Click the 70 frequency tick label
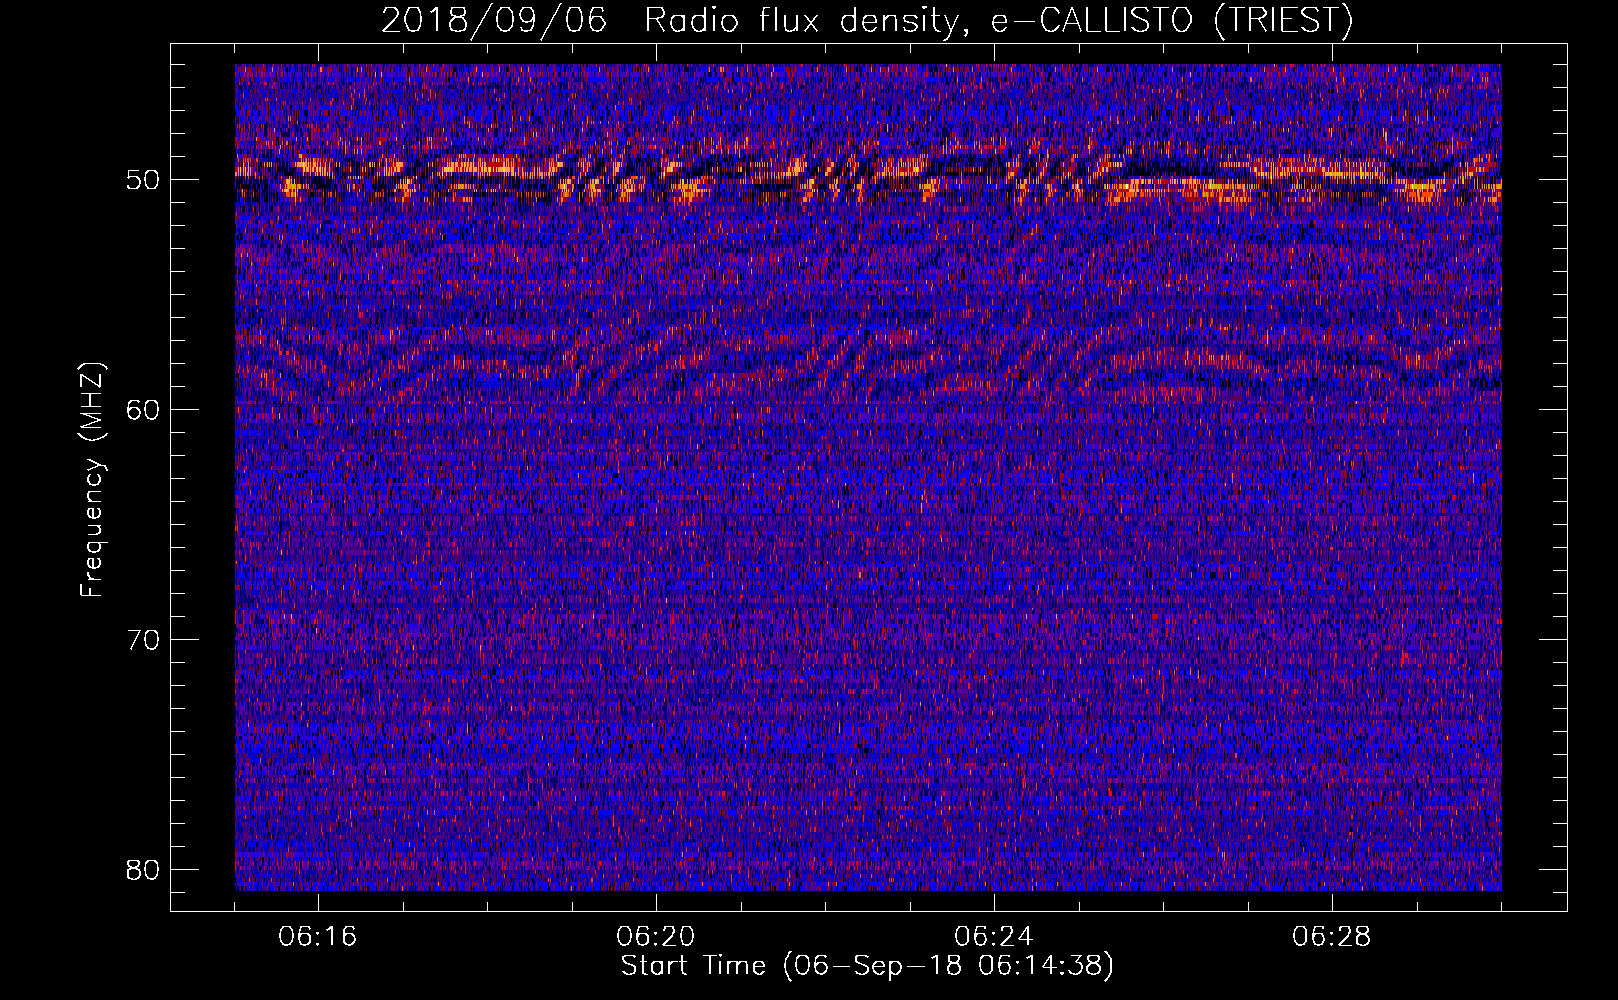Screen dimensions: 1618x1000 click(x=144, y=639)
